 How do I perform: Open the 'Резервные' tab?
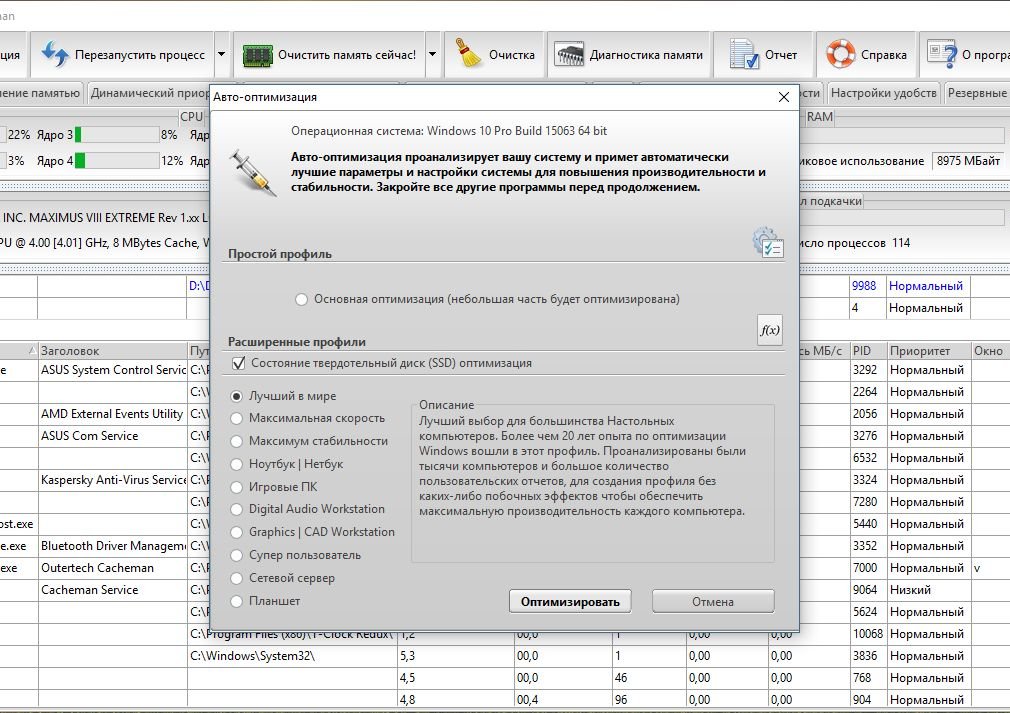point(976,93)
